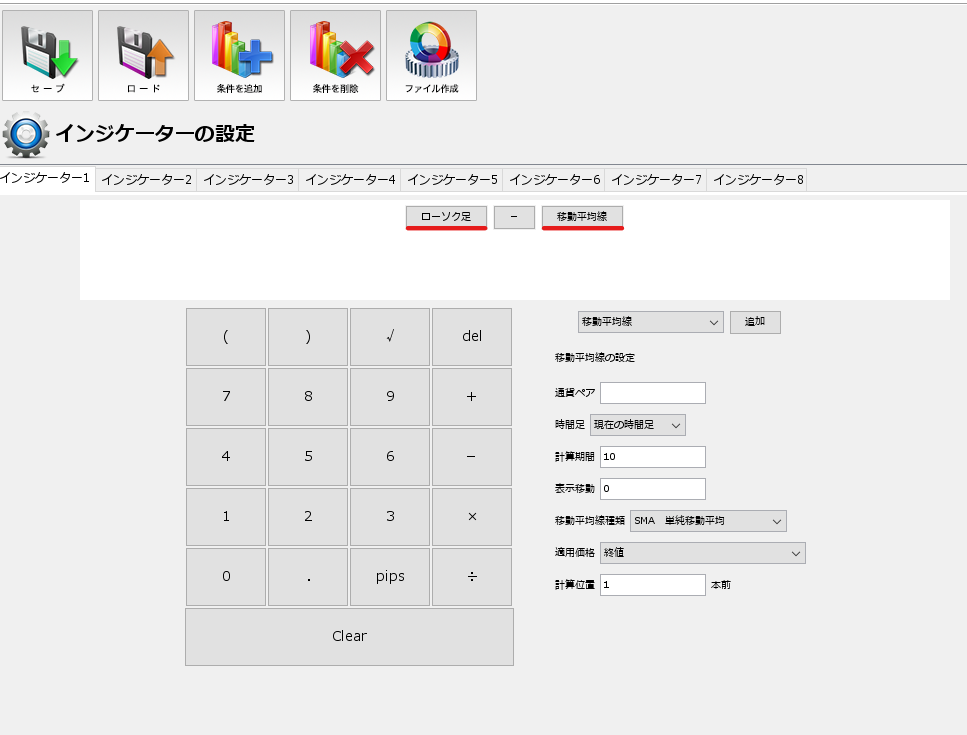The image size is (967, 735).
Task: Click the ロード (load) toolbar icon
Action: coord(143,55)
